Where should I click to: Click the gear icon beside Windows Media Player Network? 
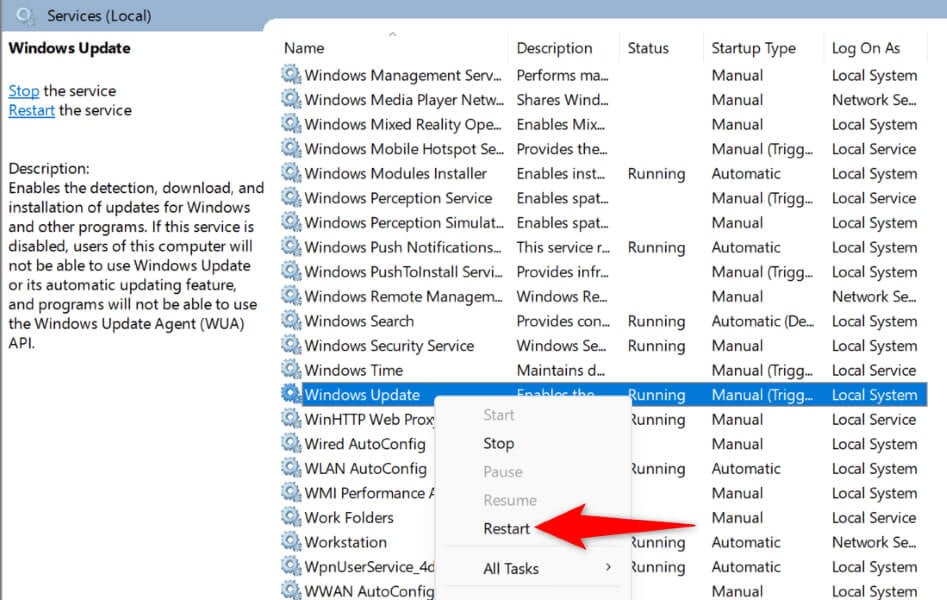pos(291,99)
